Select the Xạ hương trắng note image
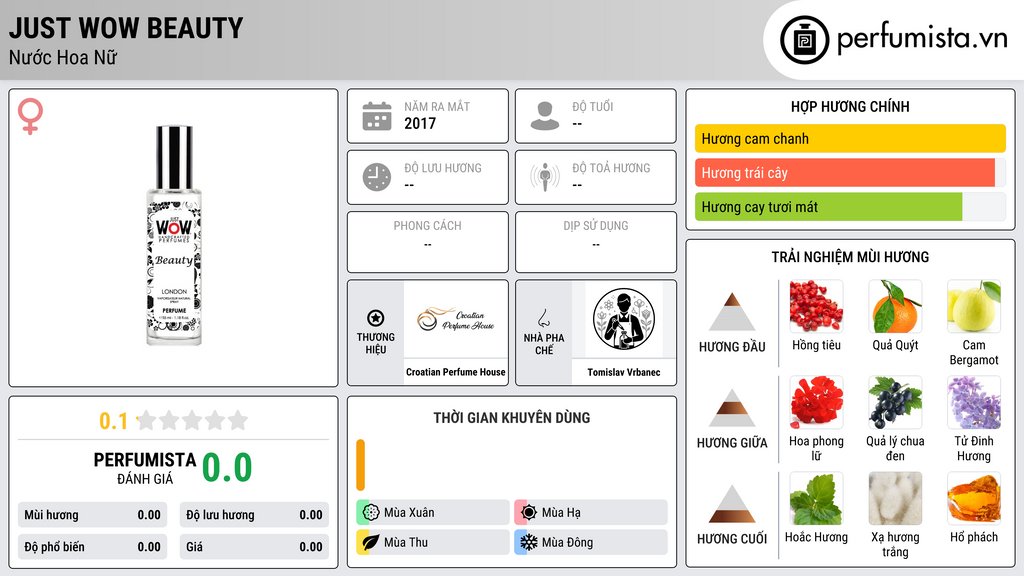The image size is (1024, 576). coord(895,498)
